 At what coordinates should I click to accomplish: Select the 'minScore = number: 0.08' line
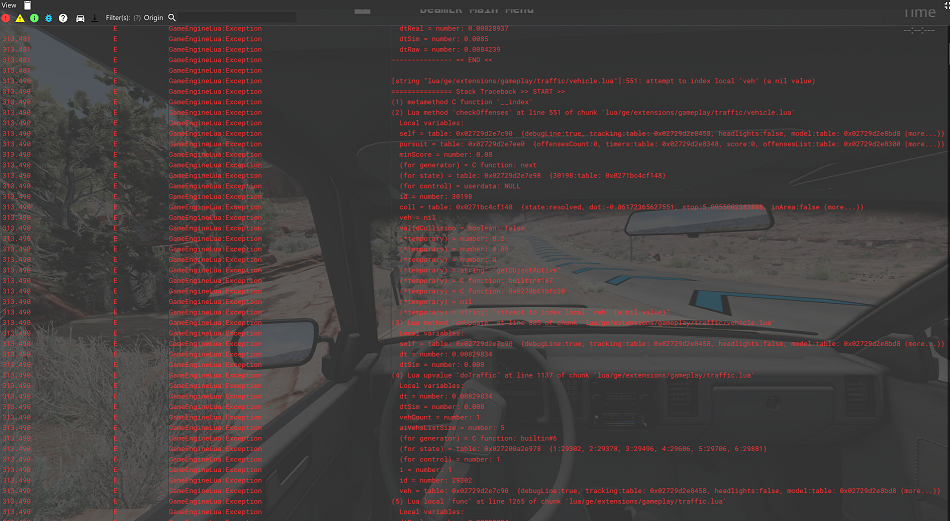(x=446, y=154)
